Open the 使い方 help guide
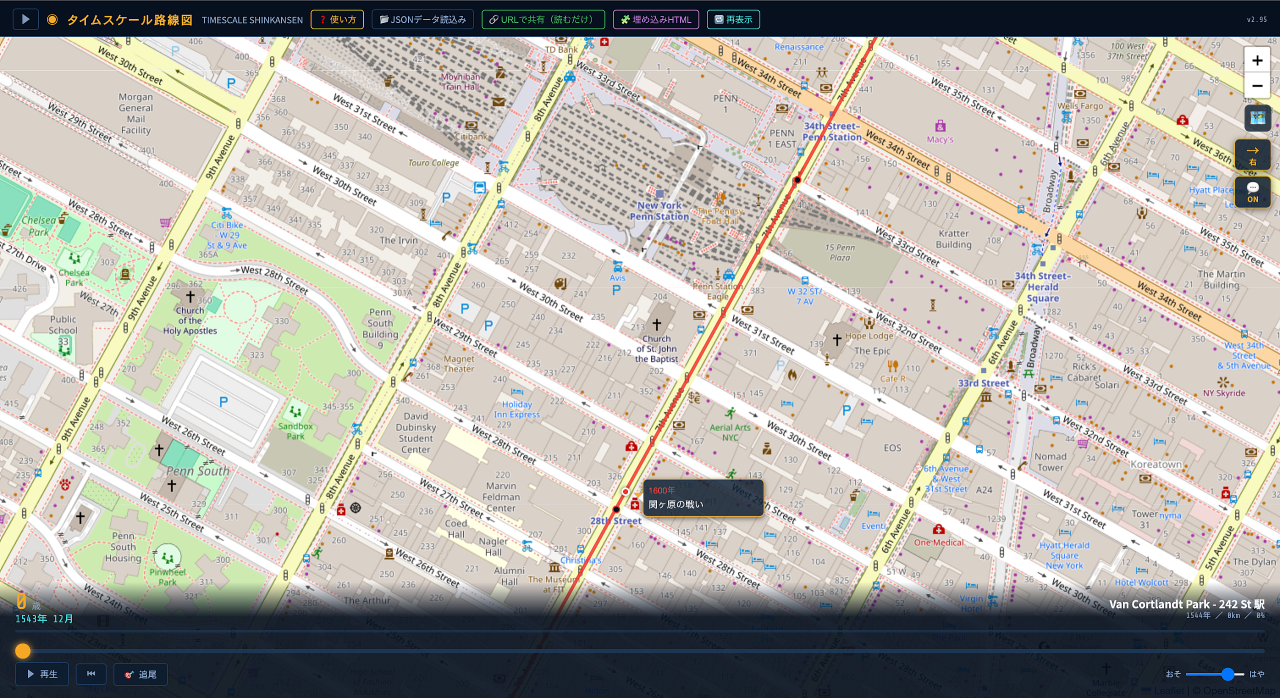 click(x=337, y=19)
